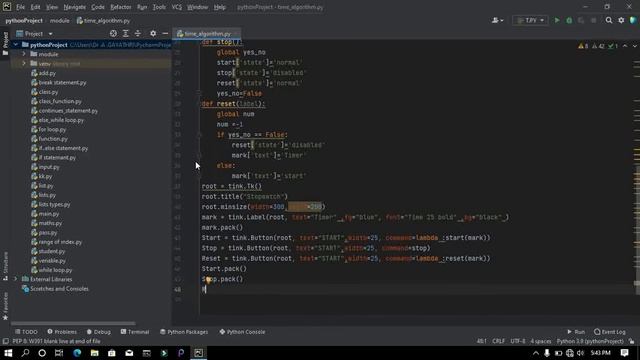Click the UTF-8 encoding indicator
Screen dimensions: 640x360
click(x=518, y=341)
